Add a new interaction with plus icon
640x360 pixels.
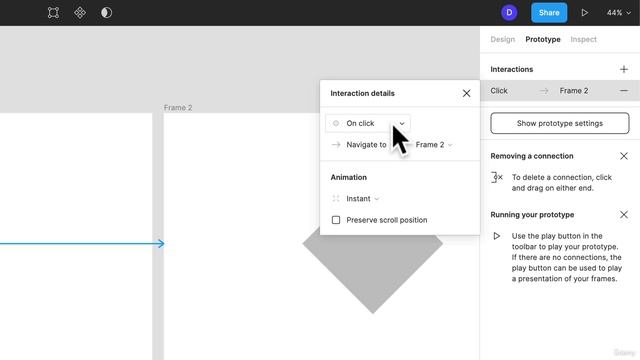click(x=623, y=69)
